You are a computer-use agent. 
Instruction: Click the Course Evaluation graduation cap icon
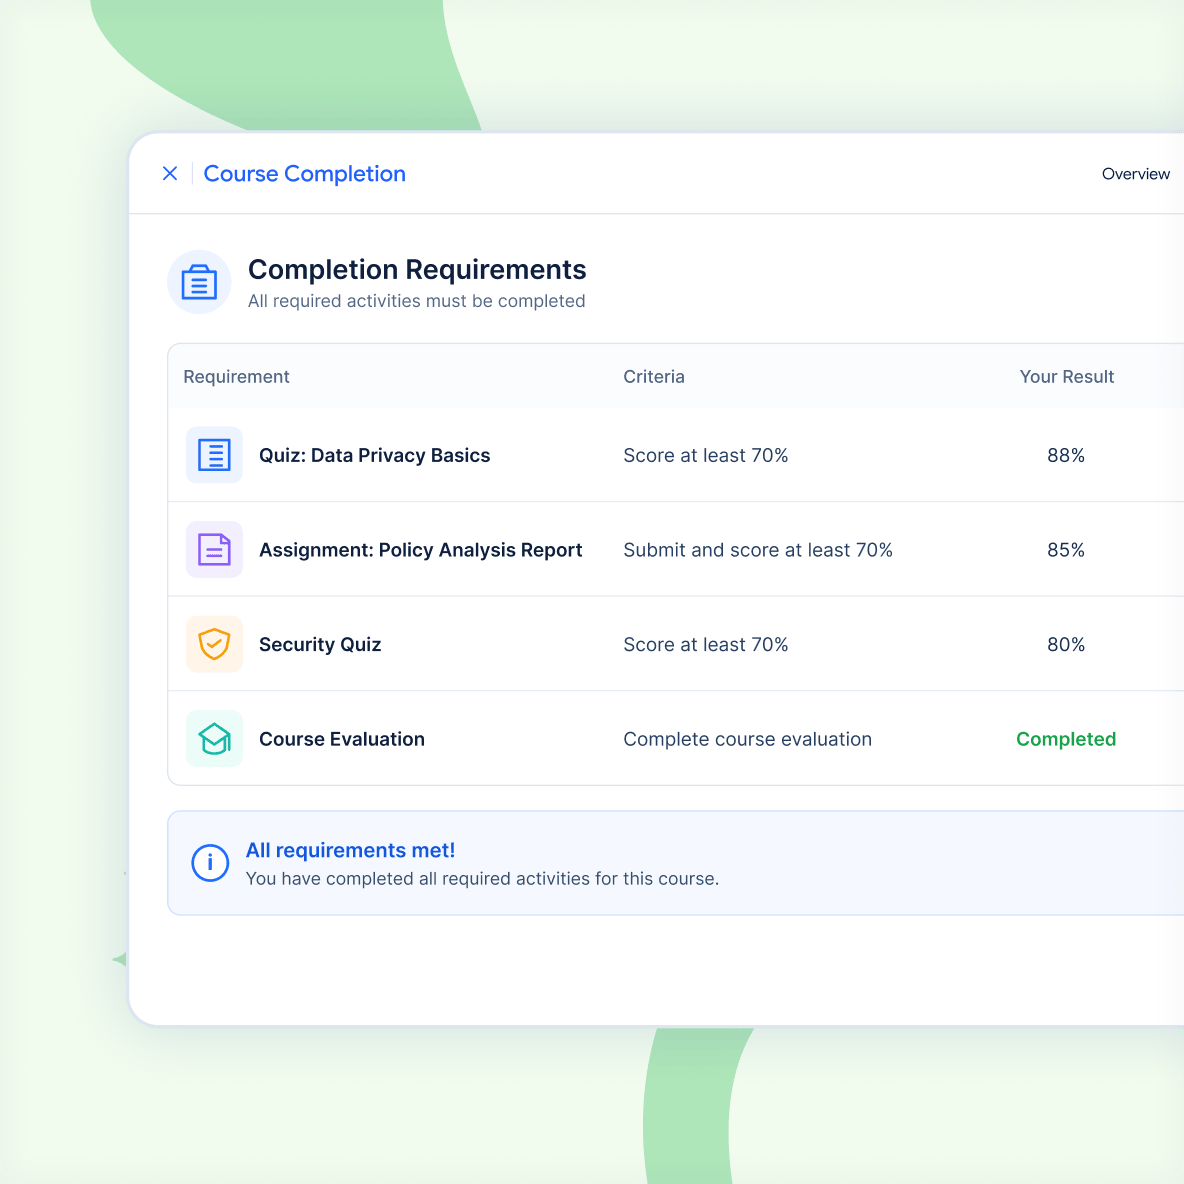[214, 738]
